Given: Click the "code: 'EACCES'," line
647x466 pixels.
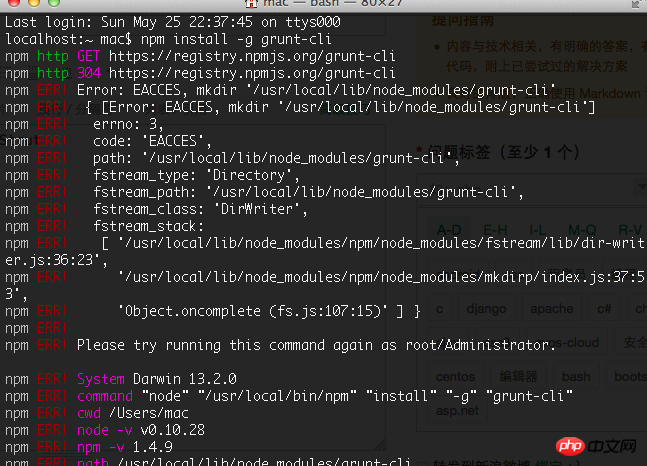Looking at the screenshot, I should [152, 141].
